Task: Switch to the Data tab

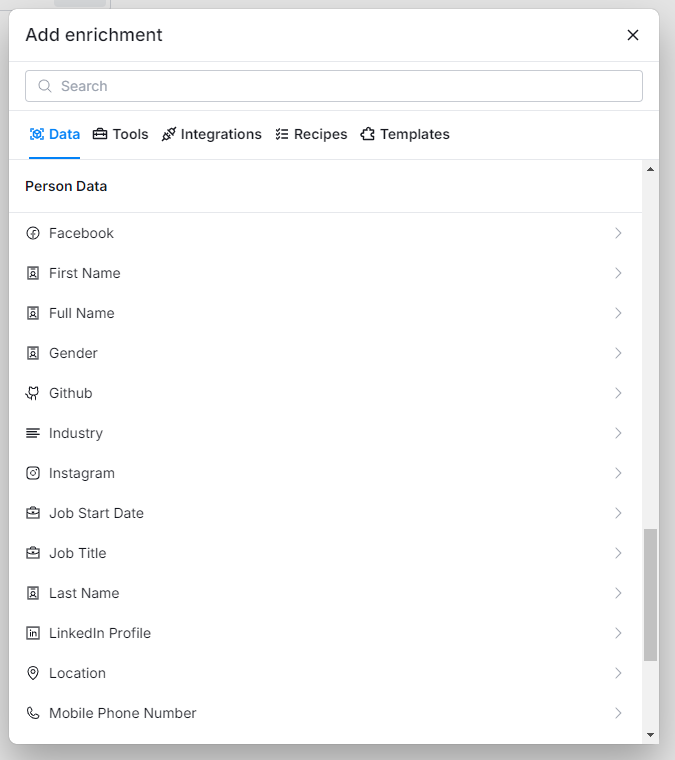Action: (x=55, y=134)
